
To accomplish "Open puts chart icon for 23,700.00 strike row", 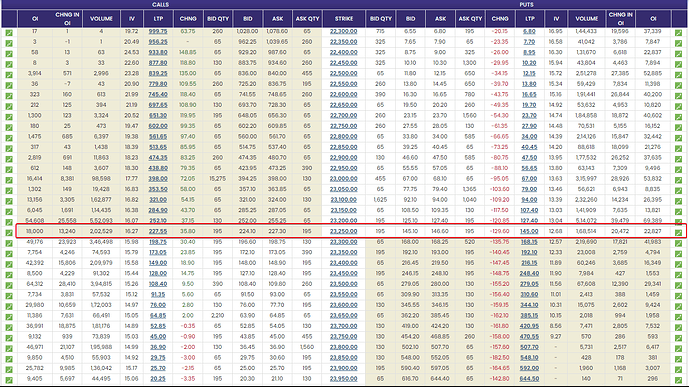I will [678, 327].
